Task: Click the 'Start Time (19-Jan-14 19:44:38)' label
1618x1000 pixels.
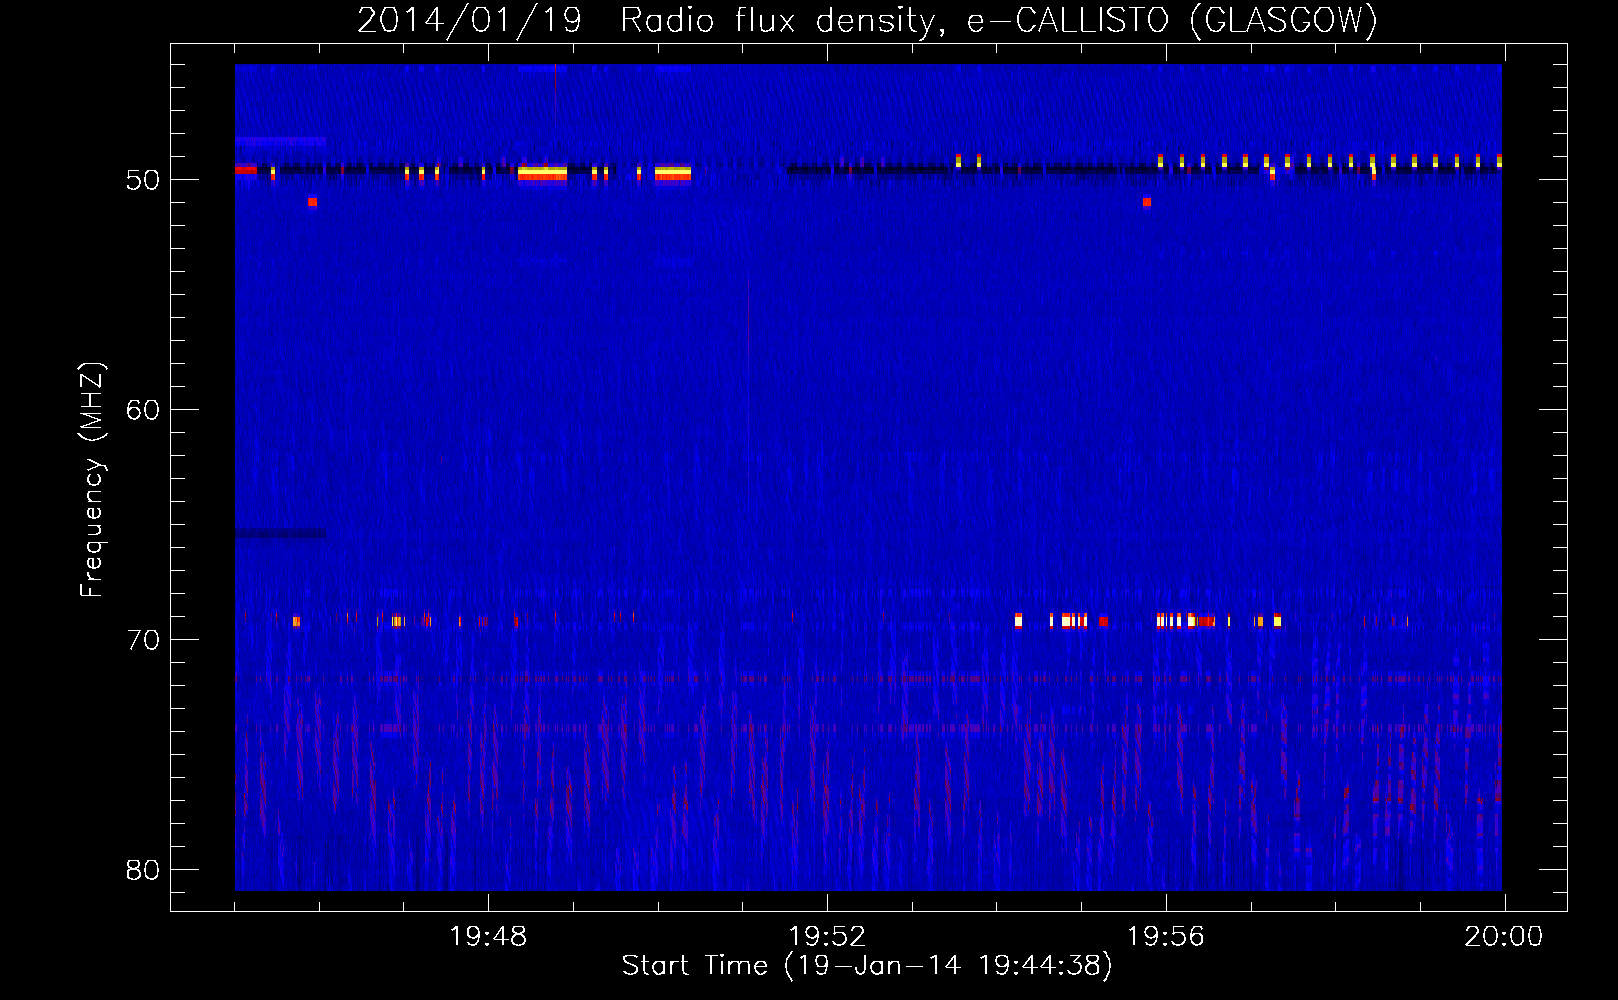Action: pyautogui.click(x=867, y=966)
